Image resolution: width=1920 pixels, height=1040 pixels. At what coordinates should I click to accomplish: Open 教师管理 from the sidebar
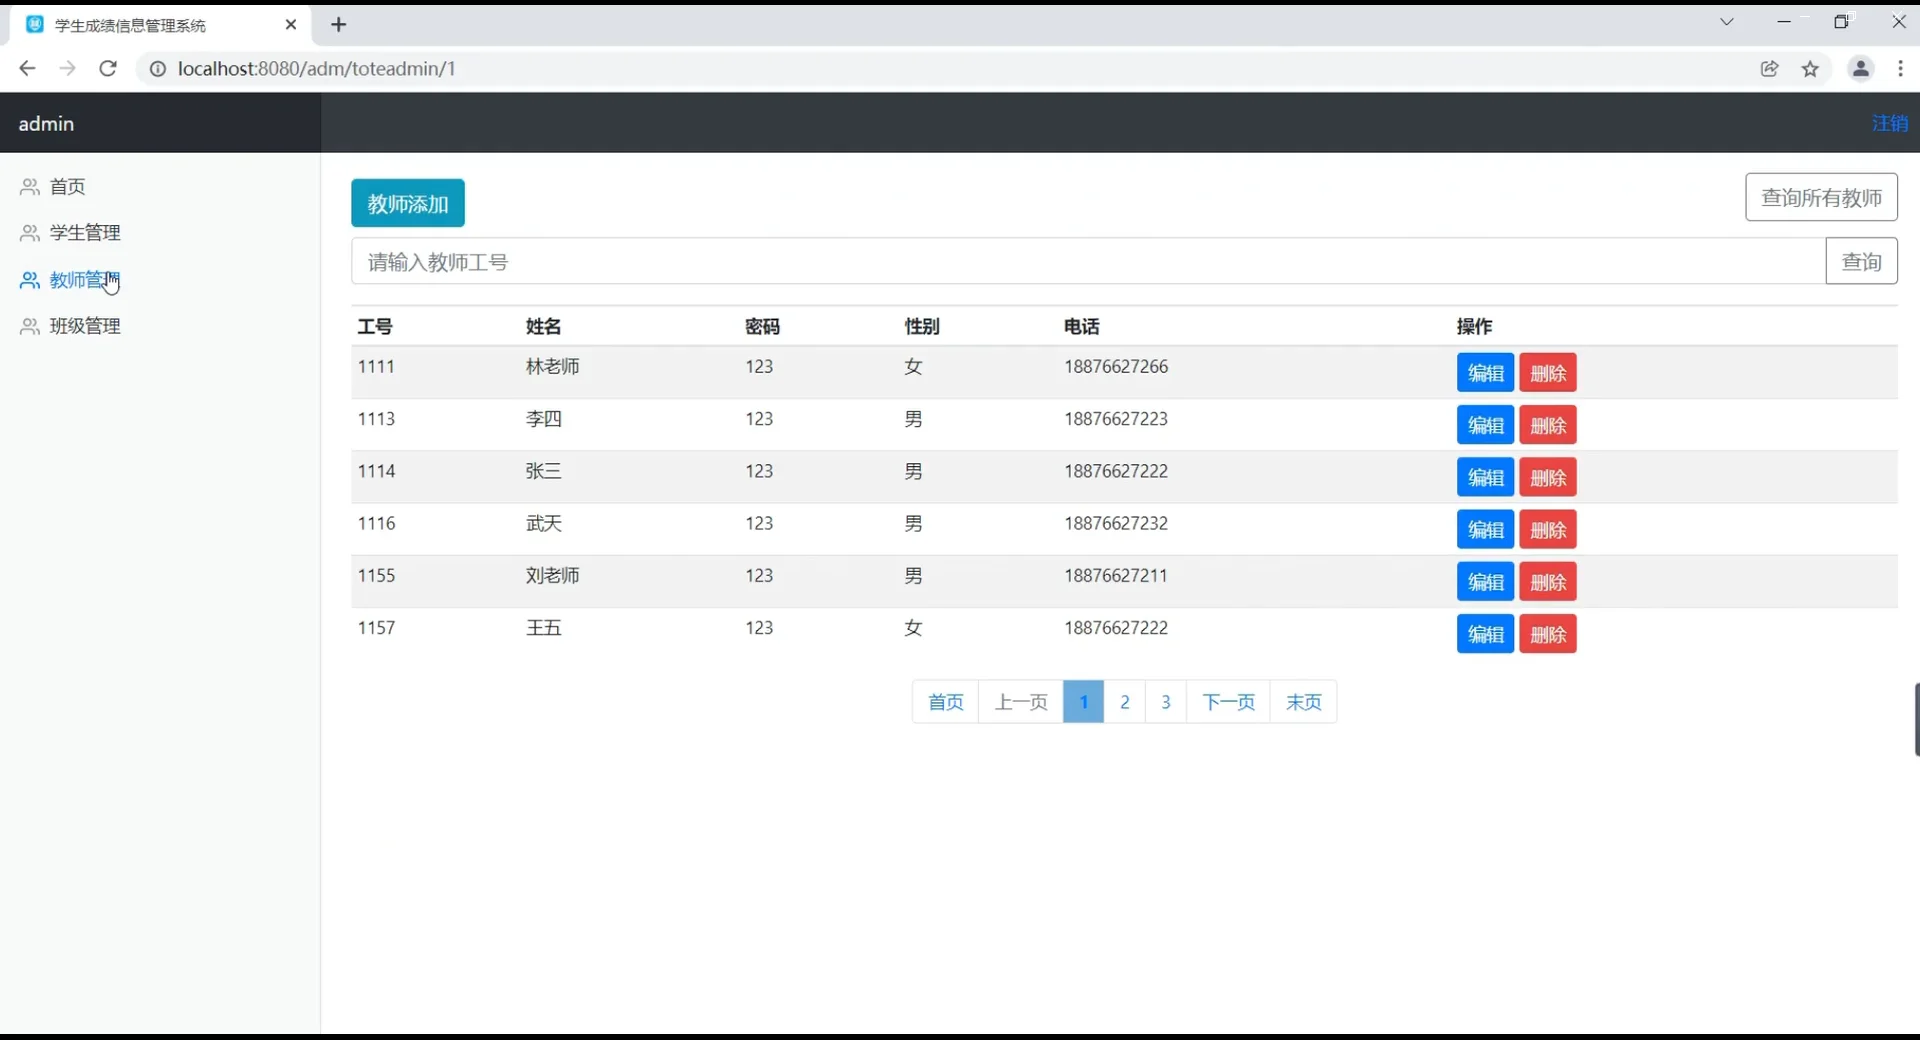click(x=85, y=280)
